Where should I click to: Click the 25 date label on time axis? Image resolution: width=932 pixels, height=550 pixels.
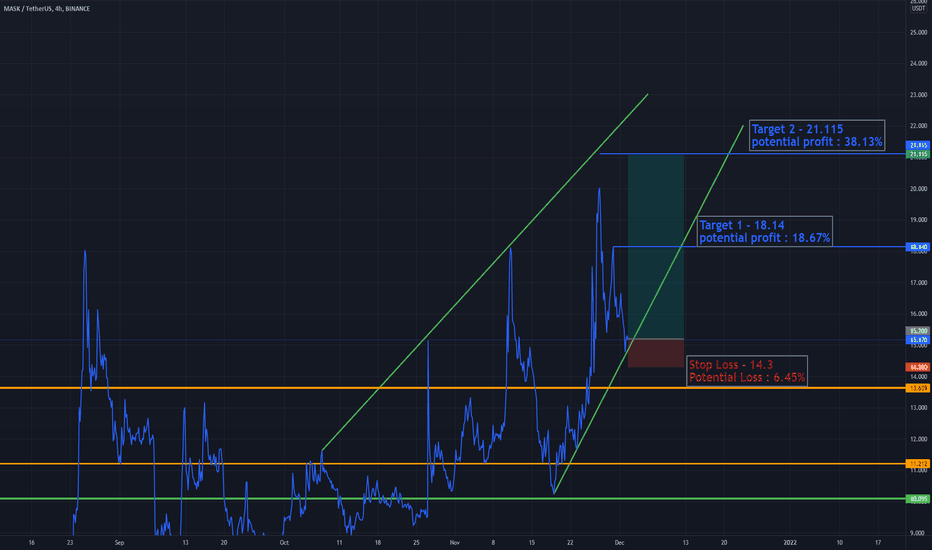pyautogui.click(x=416, y=543)
